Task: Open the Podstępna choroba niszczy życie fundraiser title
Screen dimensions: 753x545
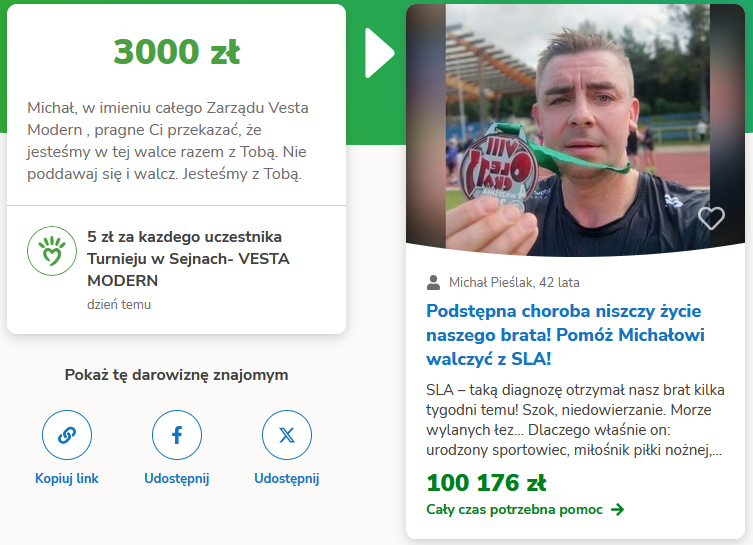Action: tap(565, 335)
